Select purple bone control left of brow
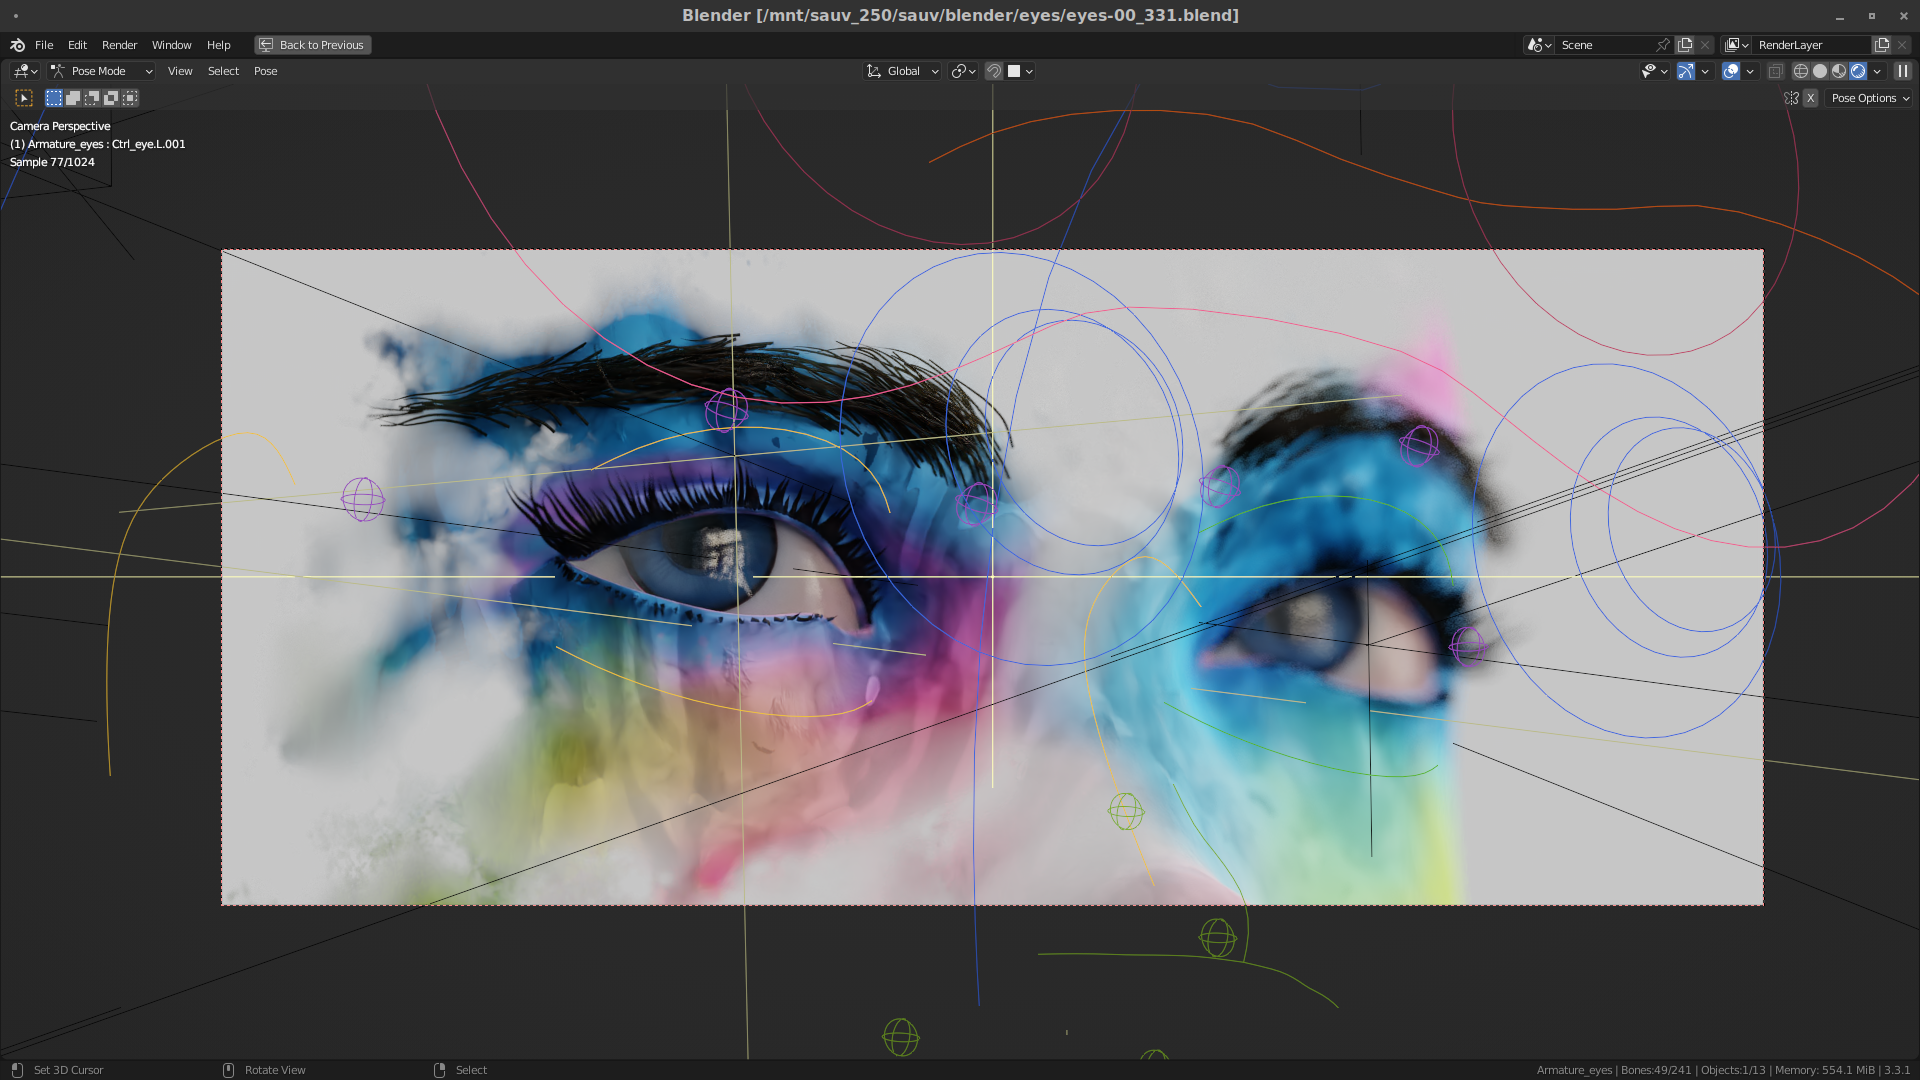 [362, 499]
